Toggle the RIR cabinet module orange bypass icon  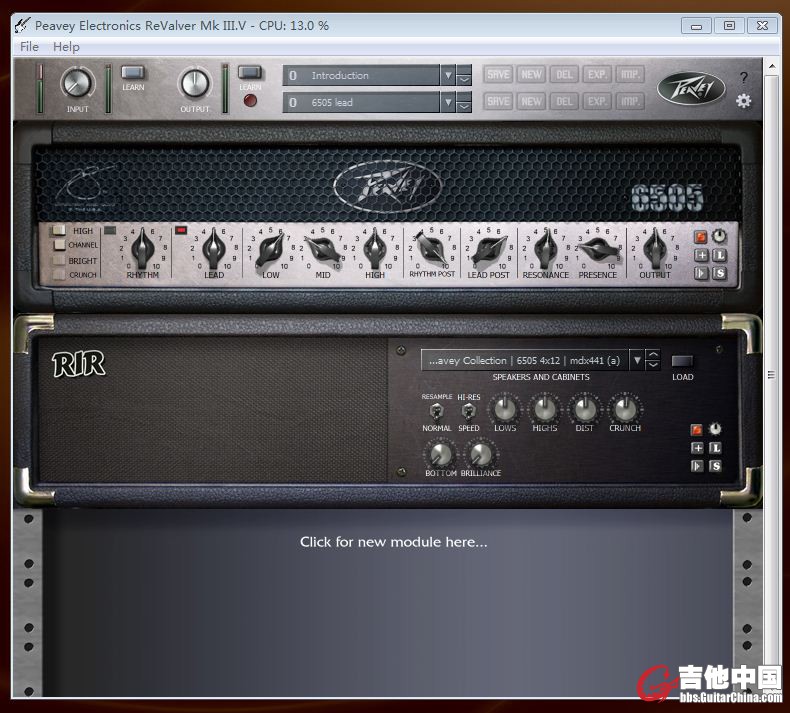(697, 429)
